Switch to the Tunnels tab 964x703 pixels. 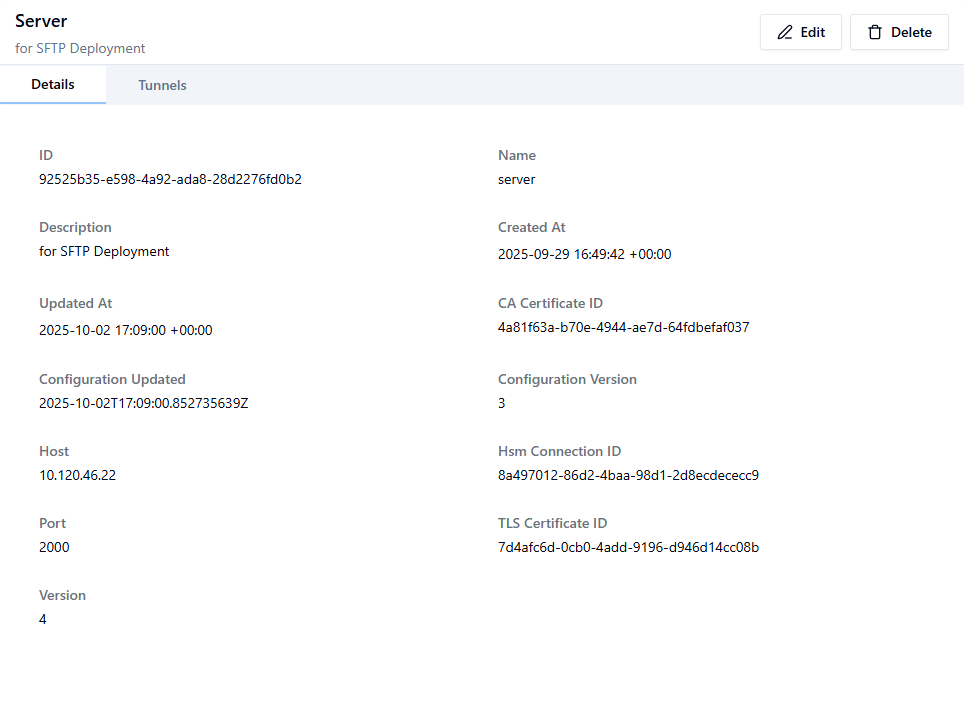162,85
